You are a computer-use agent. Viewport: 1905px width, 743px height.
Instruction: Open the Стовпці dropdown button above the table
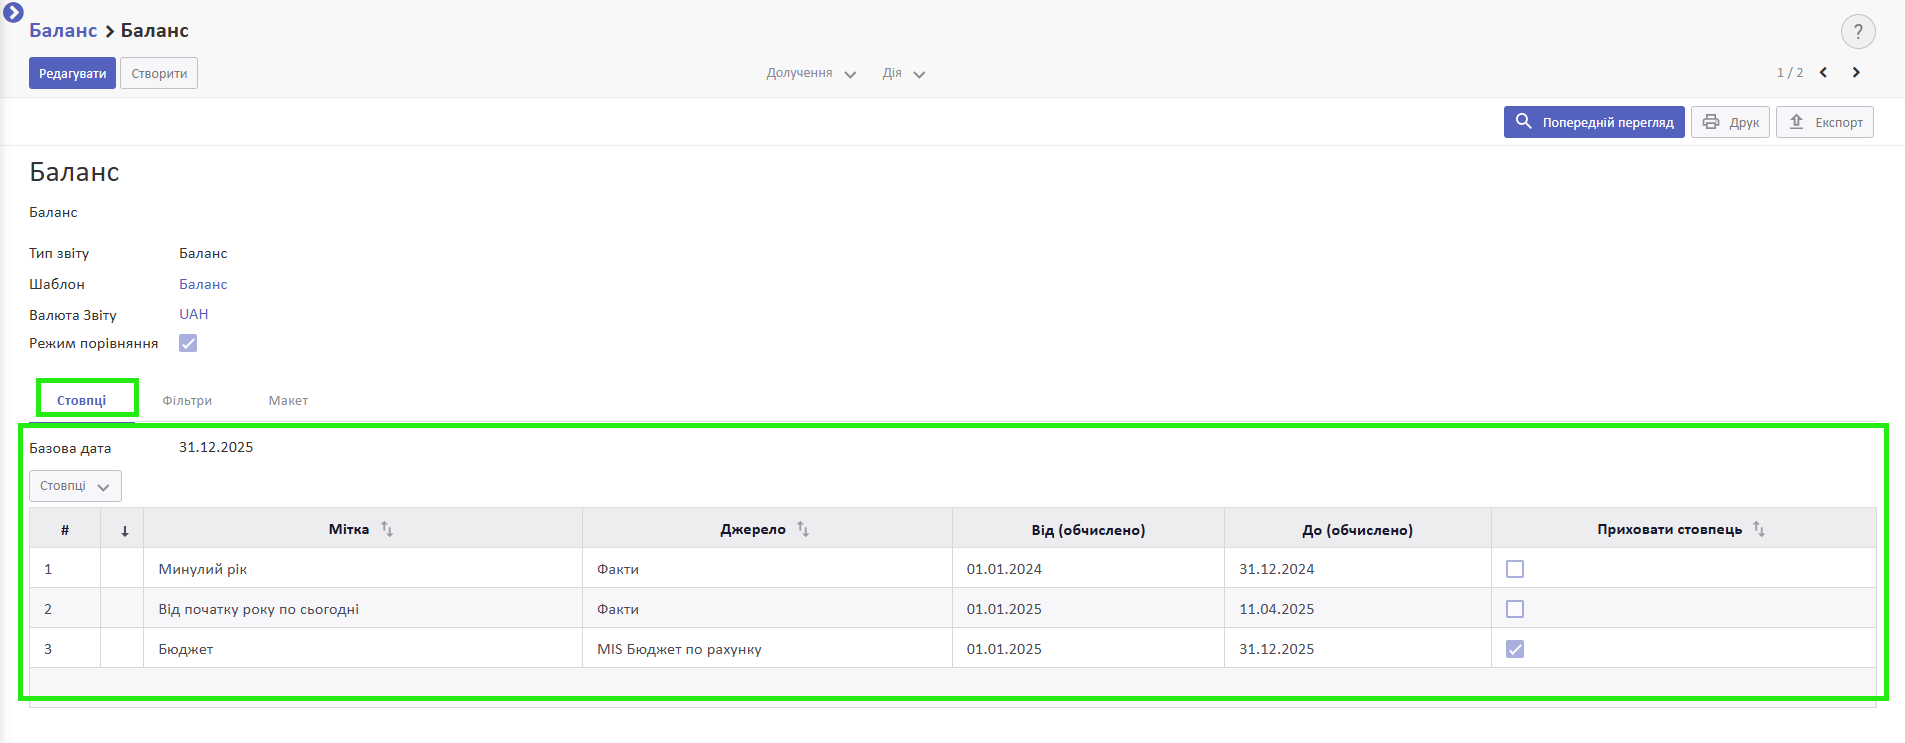click(x=75, y=486)
